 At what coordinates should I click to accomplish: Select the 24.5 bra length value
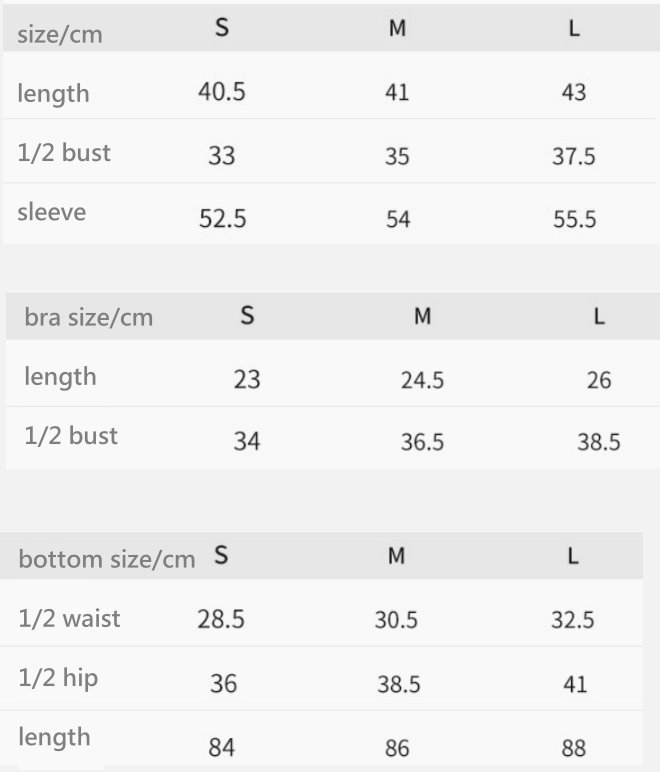[x=422, y=380]
